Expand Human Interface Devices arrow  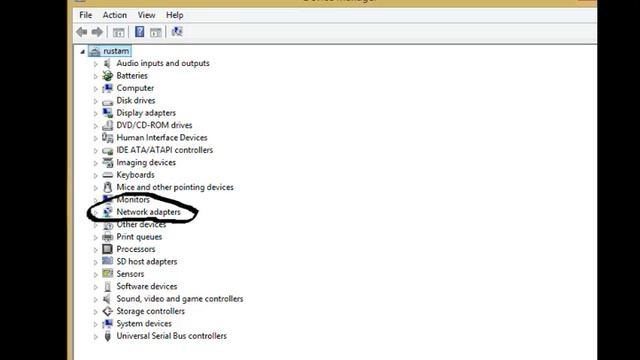[96, 138]
